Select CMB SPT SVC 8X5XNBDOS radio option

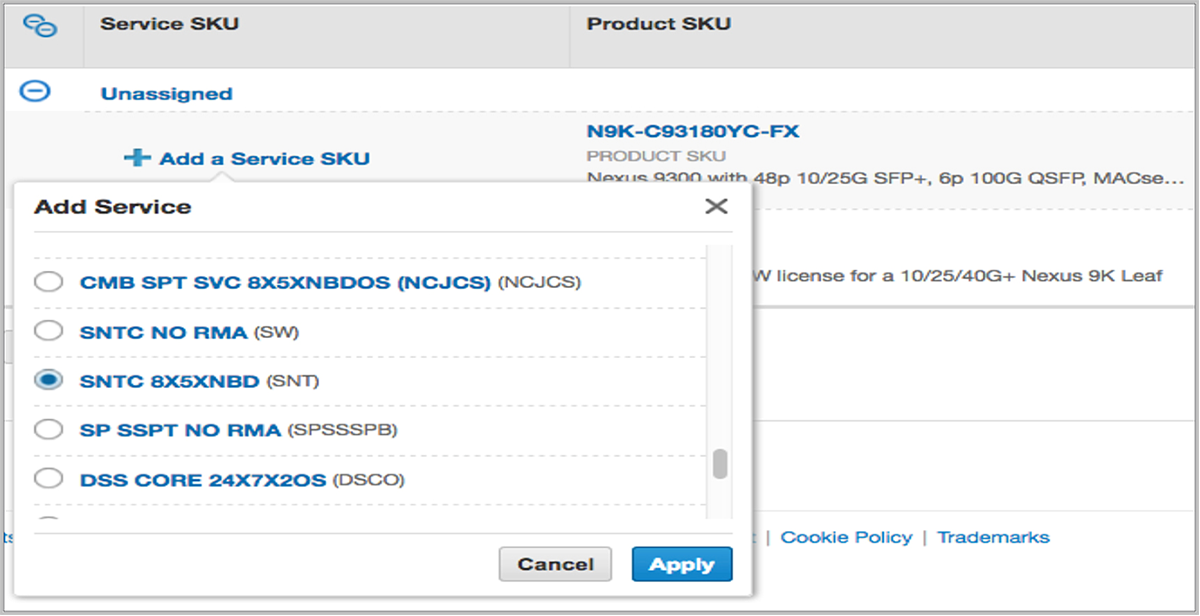48,283
